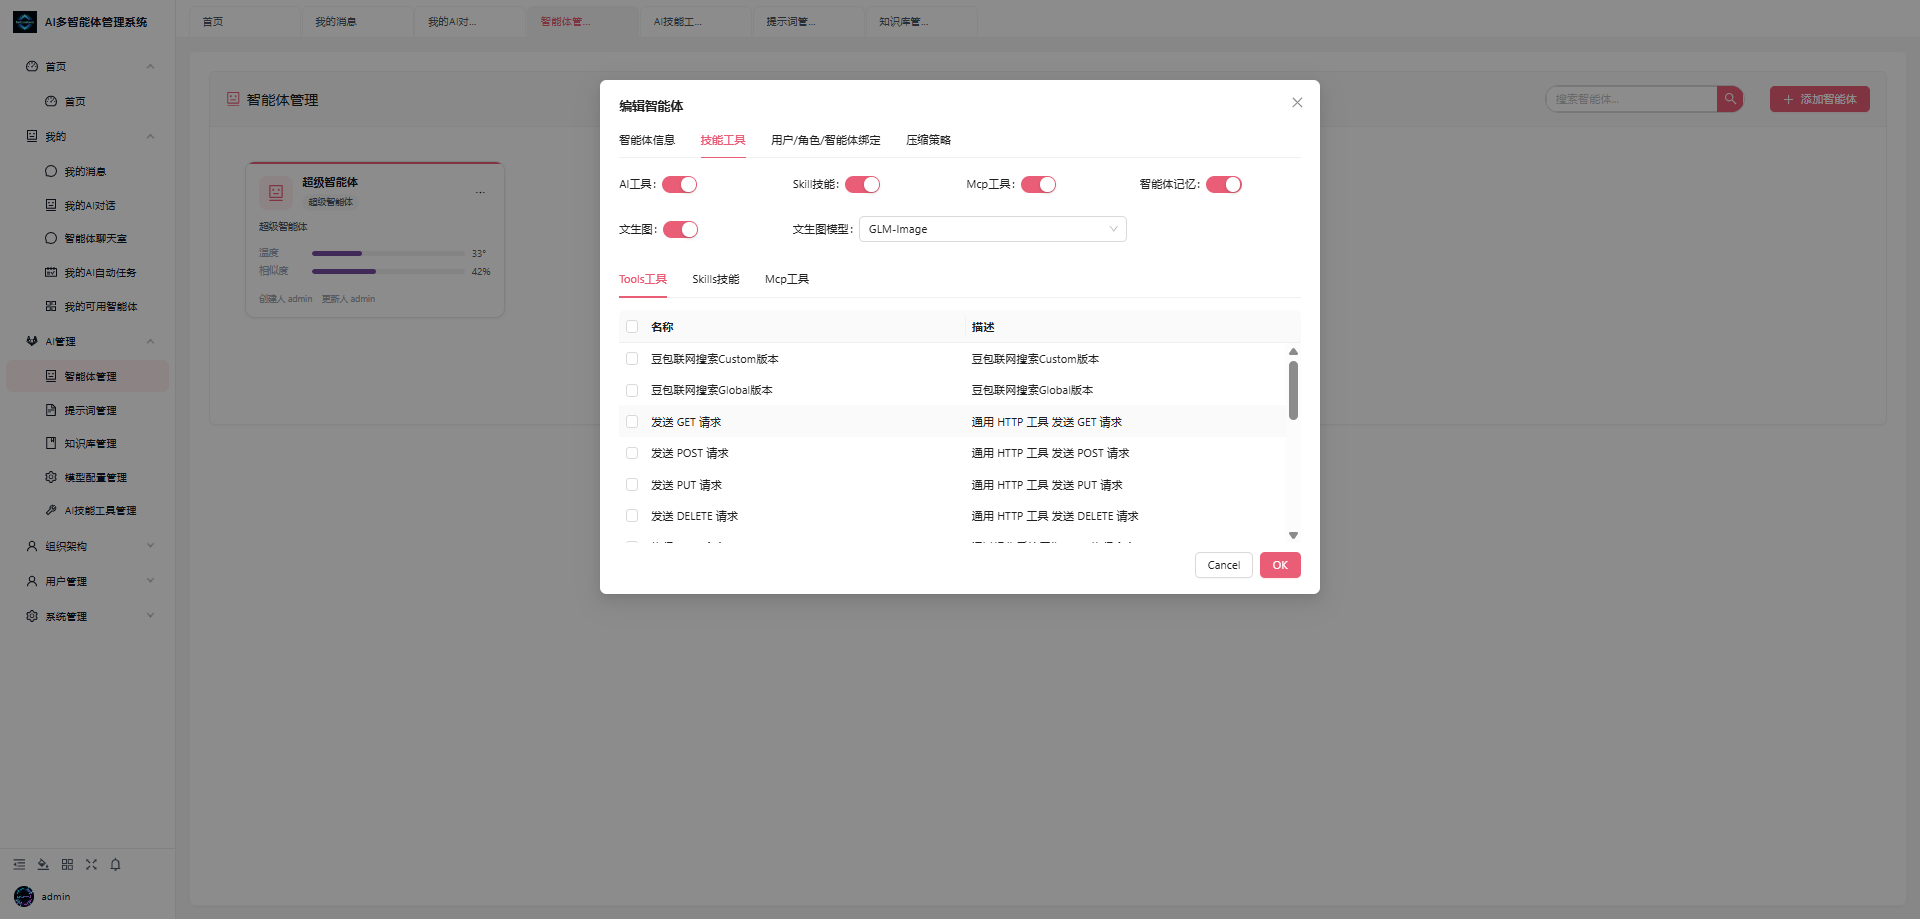
Task: Switch to the 智能体信息 tab
Action: pos(647,140)
